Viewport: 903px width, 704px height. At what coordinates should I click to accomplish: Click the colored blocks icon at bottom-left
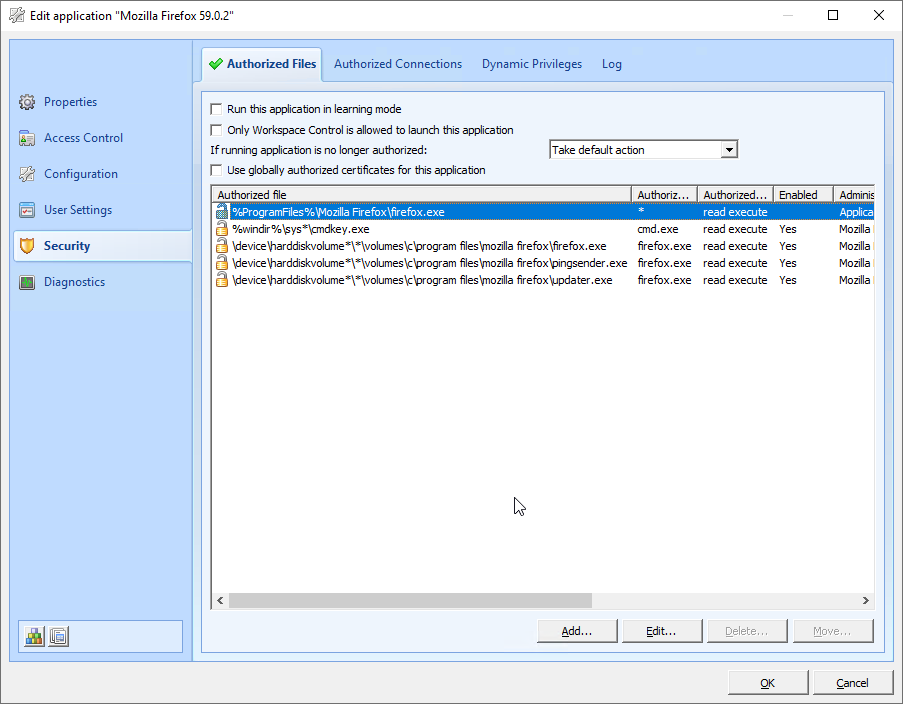pyautogui.click(x=35, y=636)
